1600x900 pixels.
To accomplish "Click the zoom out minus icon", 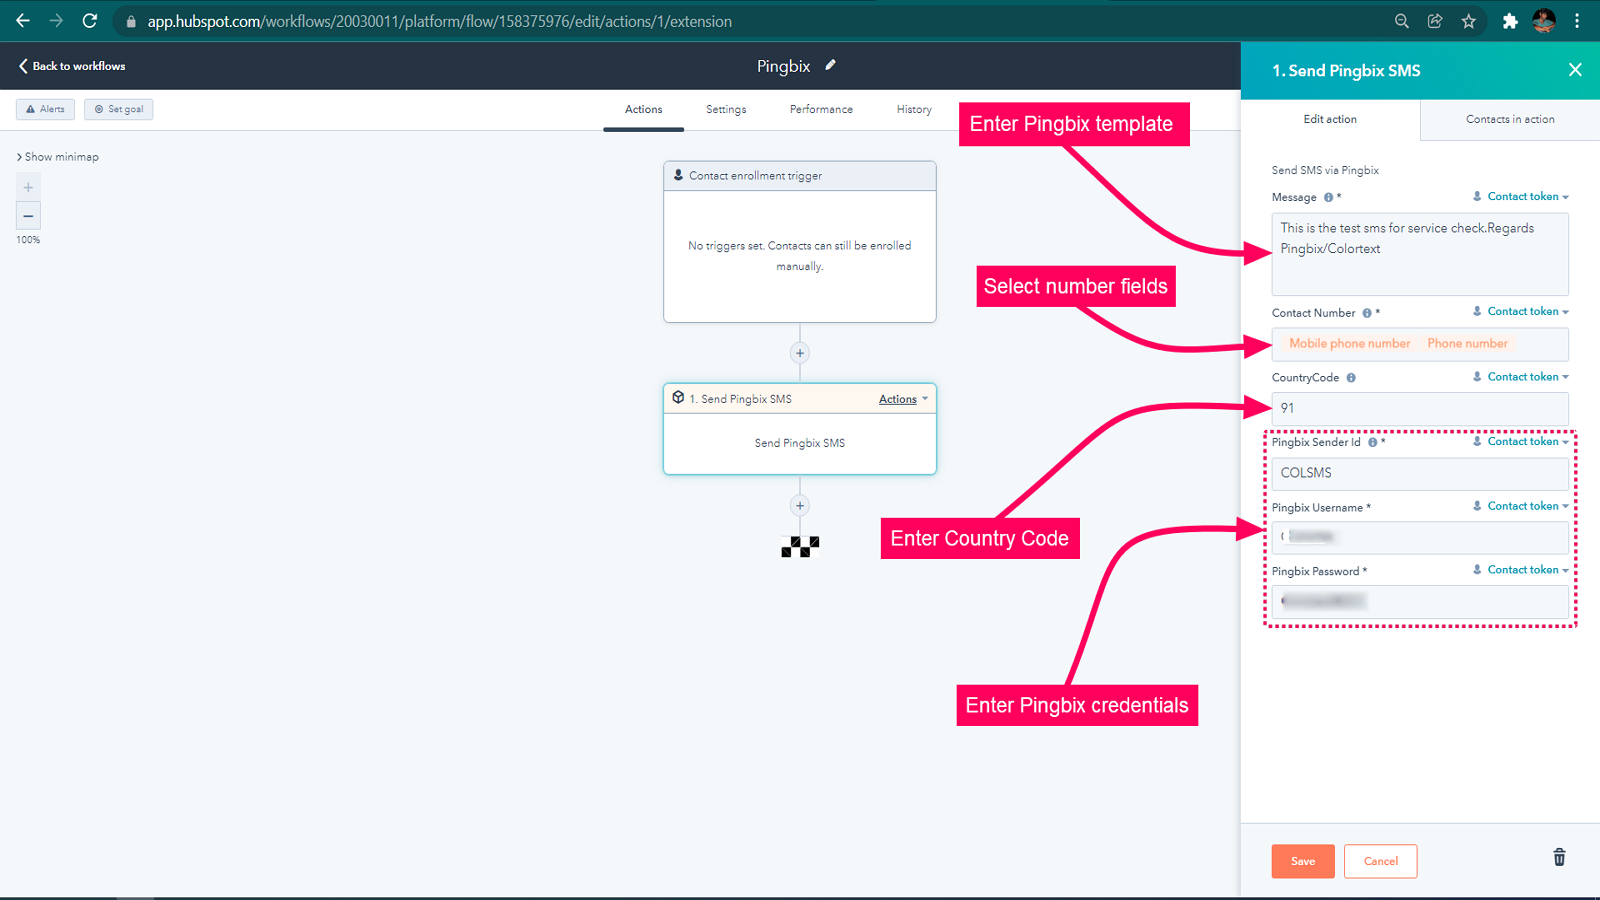I will point(28,216).
